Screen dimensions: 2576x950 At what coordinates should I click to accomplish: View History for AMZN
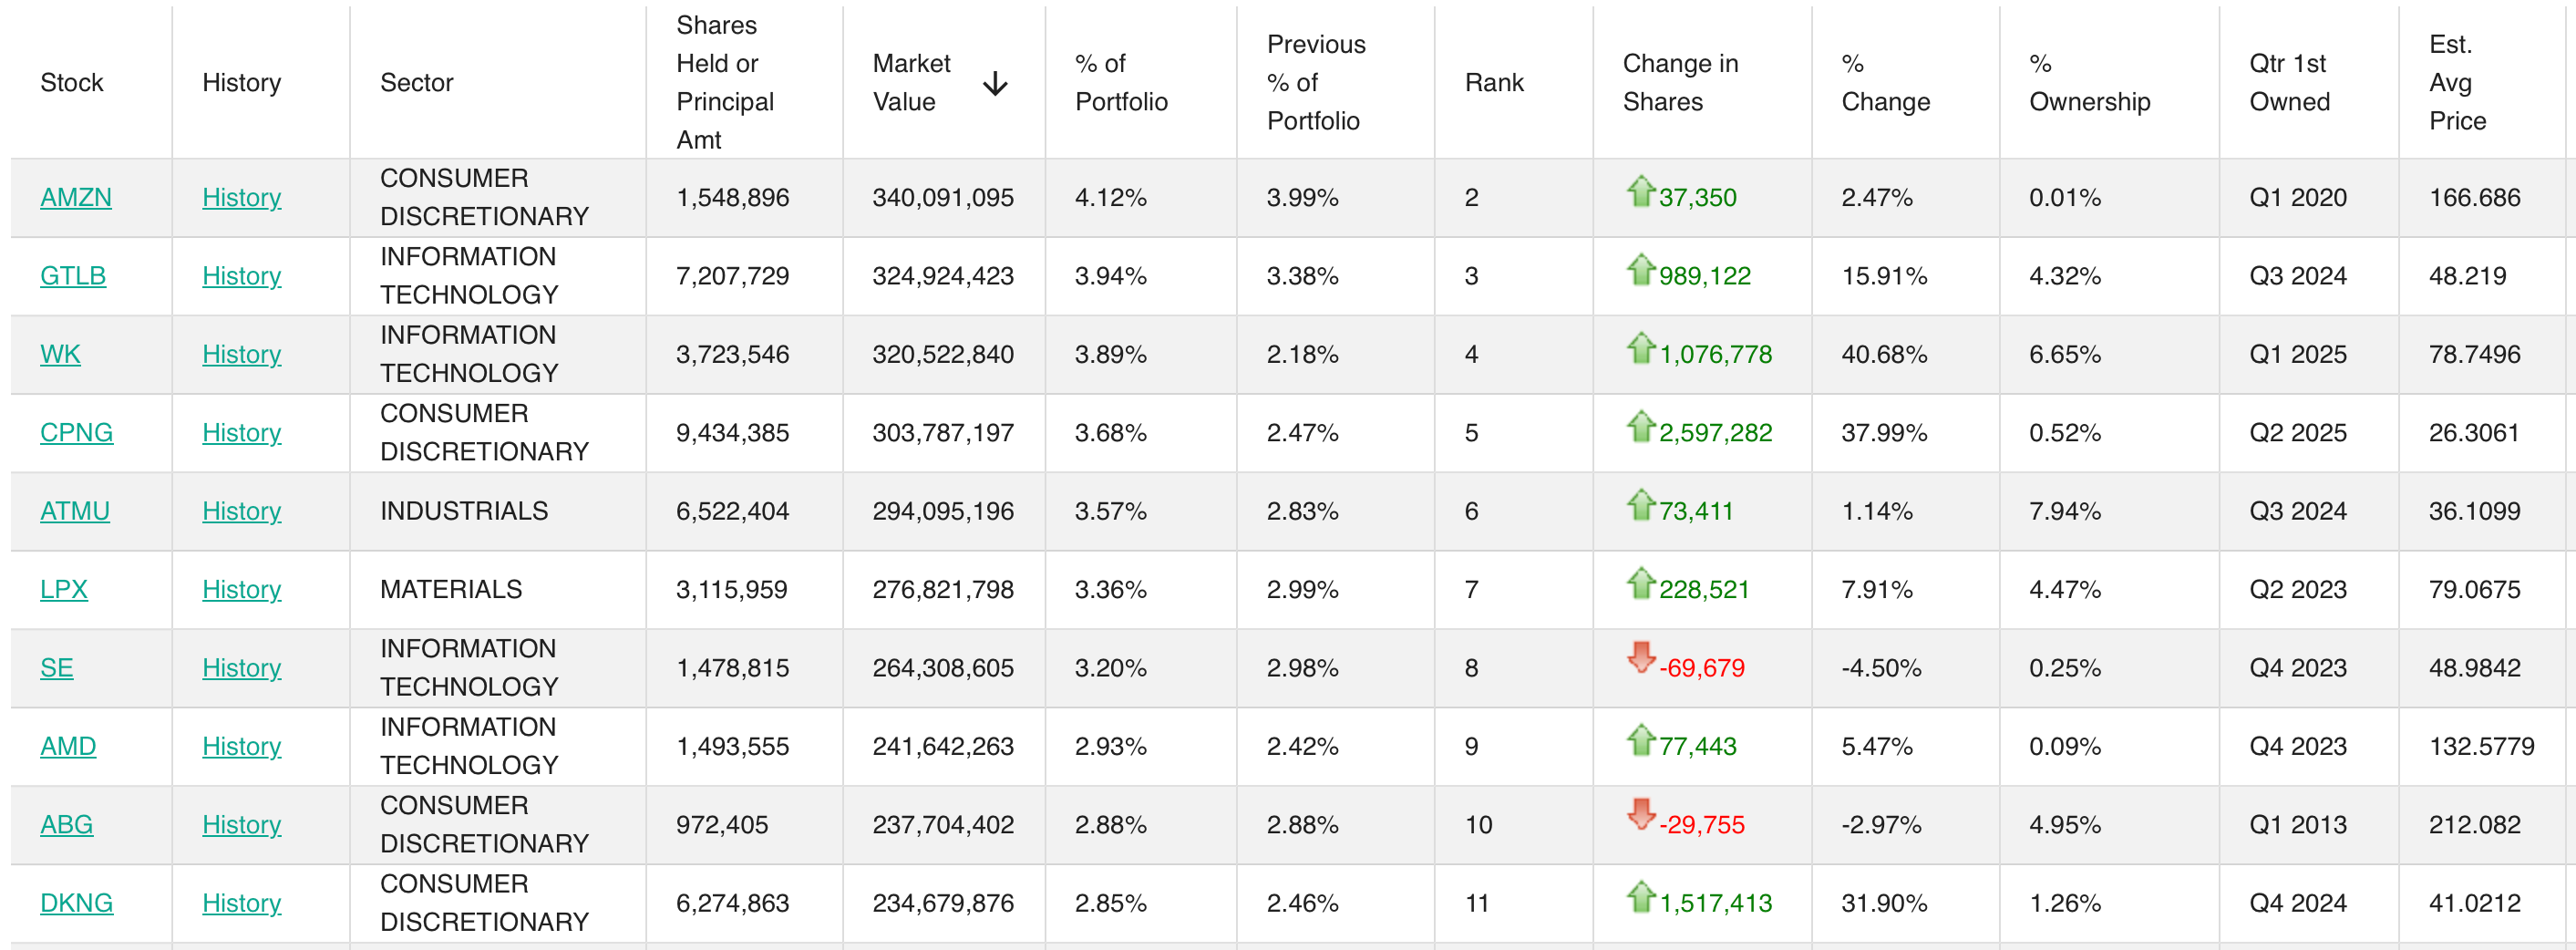coord(241,197)
